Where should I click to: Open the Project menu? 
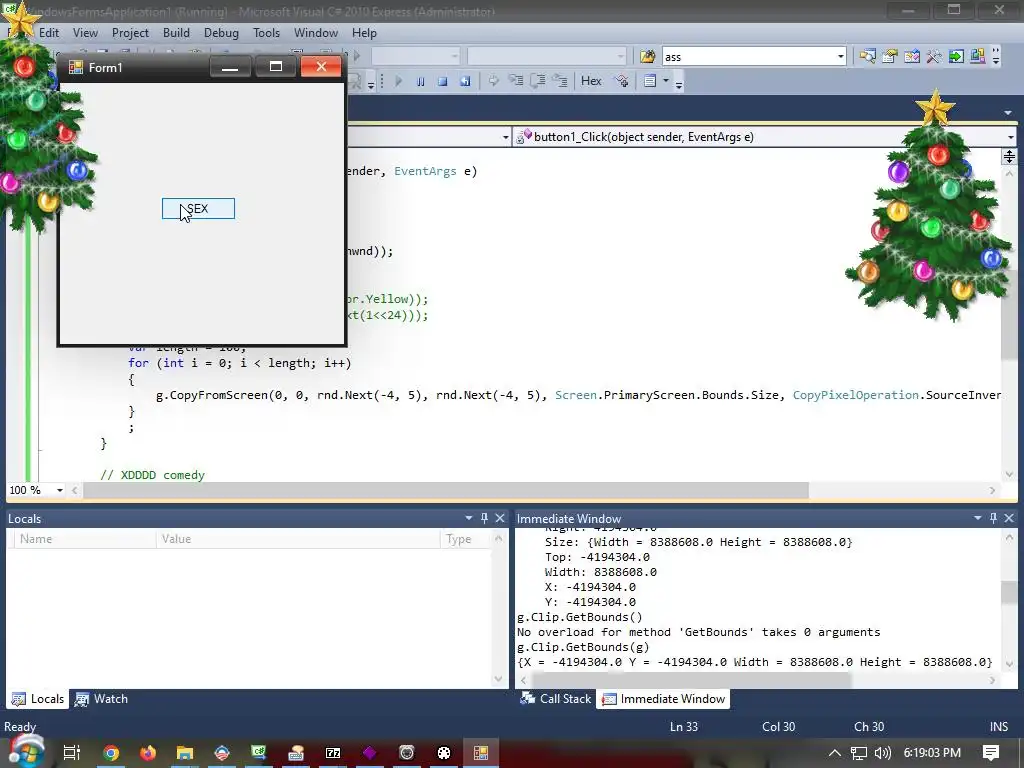coord(130,33)
